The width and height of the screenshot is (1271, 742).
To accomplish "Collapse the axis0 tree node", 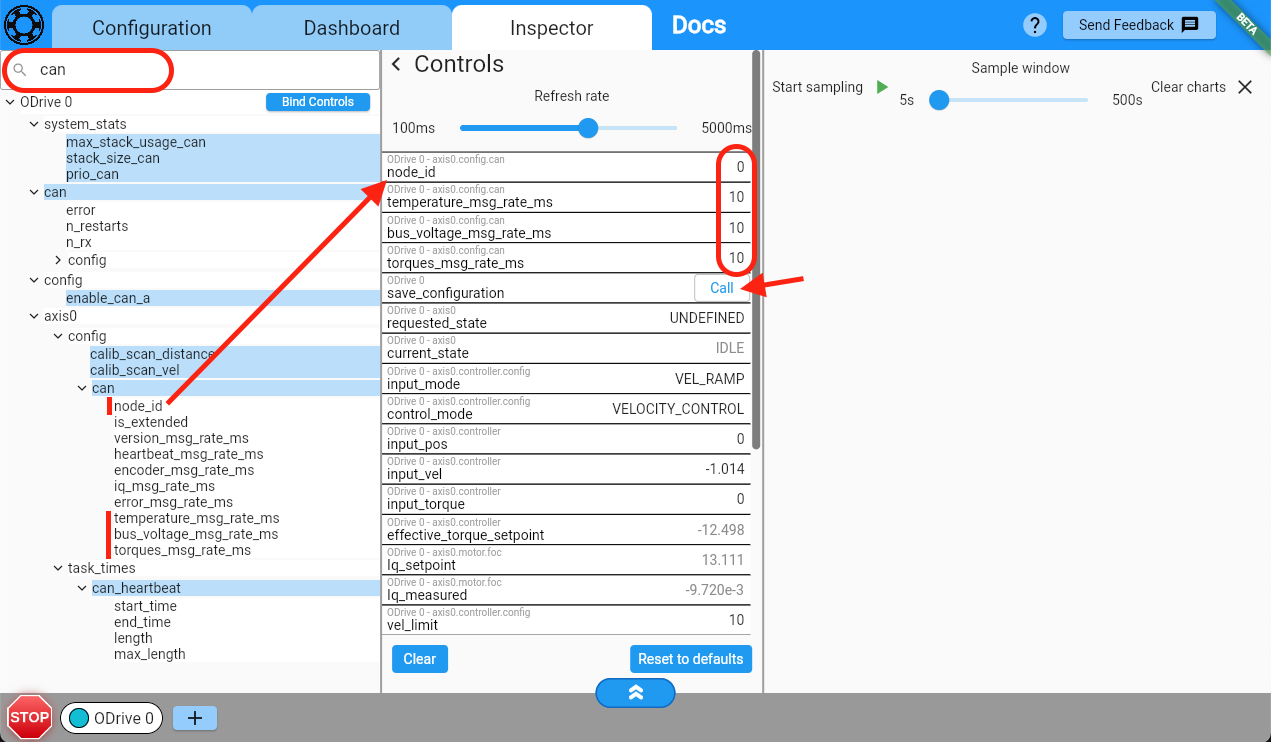I will point(34,316).
